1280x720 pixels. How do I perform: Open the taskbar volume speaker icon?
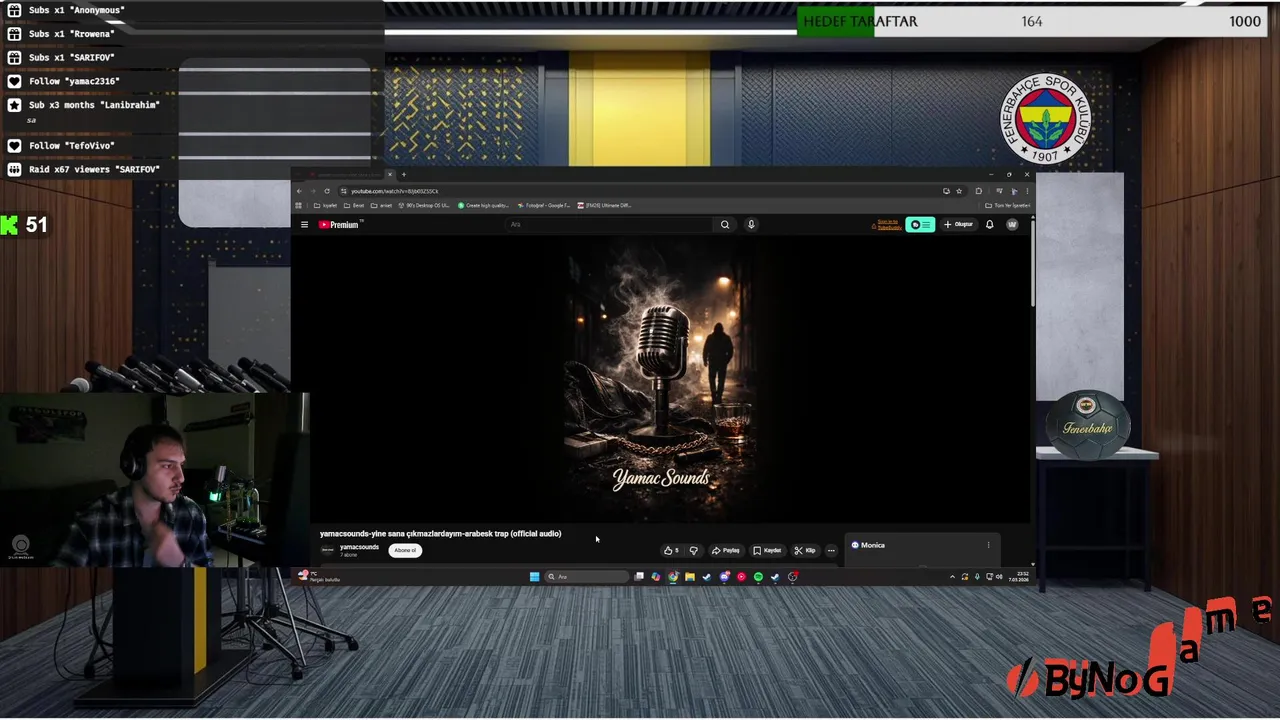1000,577
